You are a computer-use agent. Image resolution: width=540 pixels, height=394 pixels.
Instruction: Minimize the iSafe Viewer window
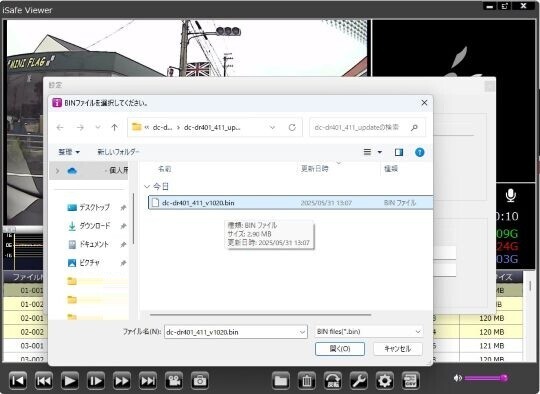[x=490, y=6]
